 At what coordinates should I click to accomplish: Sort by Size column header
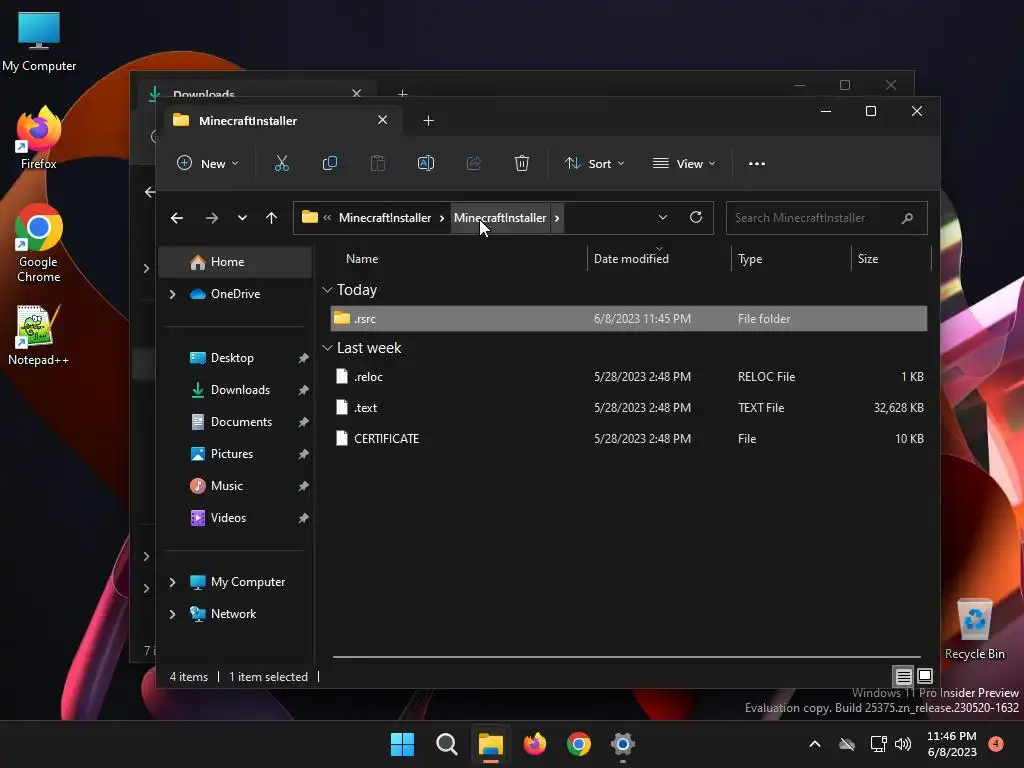(x=890, y=259)
